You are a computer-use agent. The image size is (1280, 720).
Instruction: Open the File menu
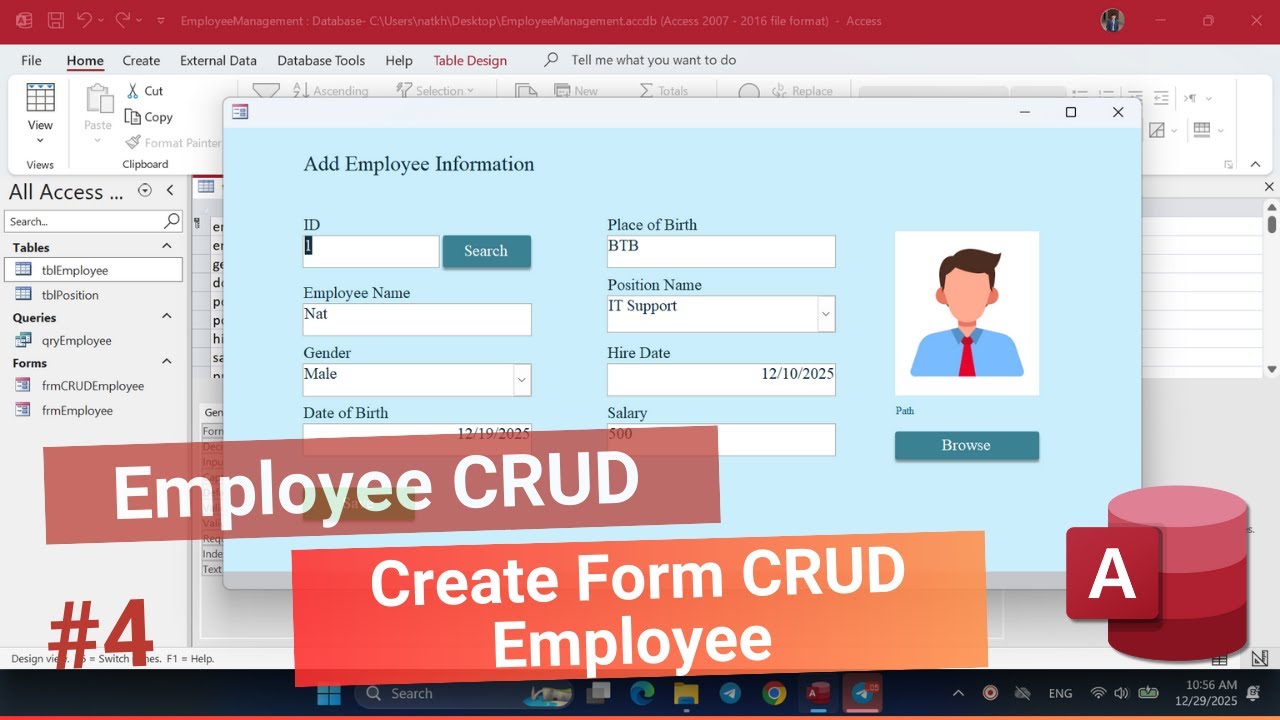pos(31,60)
